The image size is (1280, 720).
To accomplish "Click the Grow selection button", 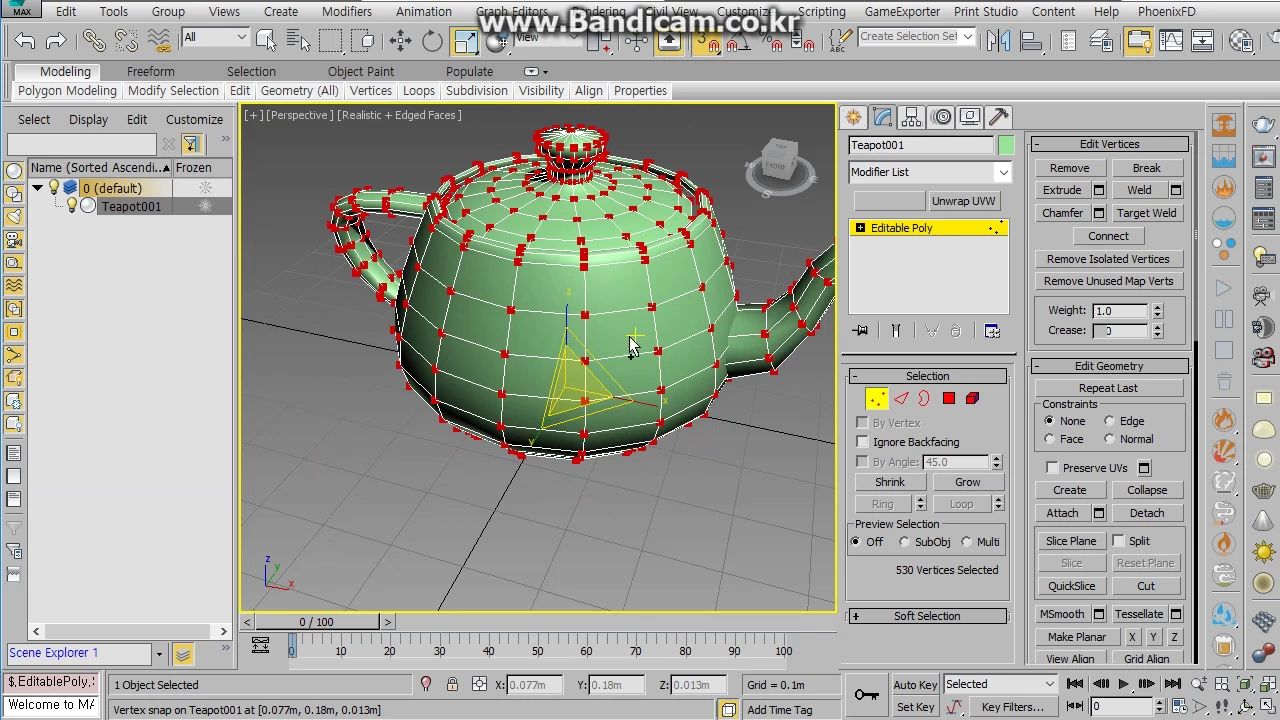I will coord(967,482).
